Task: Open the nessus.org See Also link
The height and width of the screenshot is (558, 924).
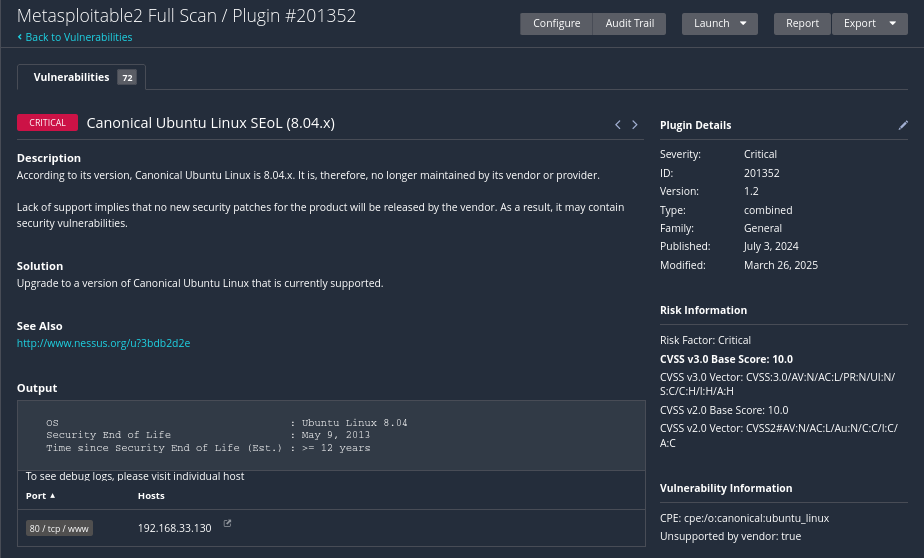Action: click(103, 343)
